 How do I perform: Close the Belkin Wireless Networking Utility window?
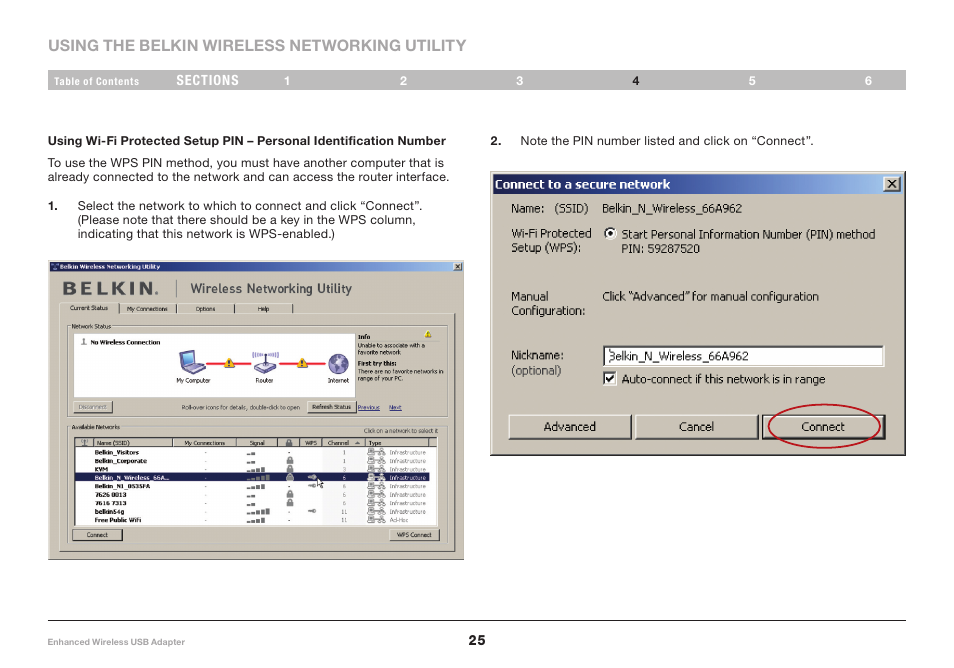(x=458, y=266)
